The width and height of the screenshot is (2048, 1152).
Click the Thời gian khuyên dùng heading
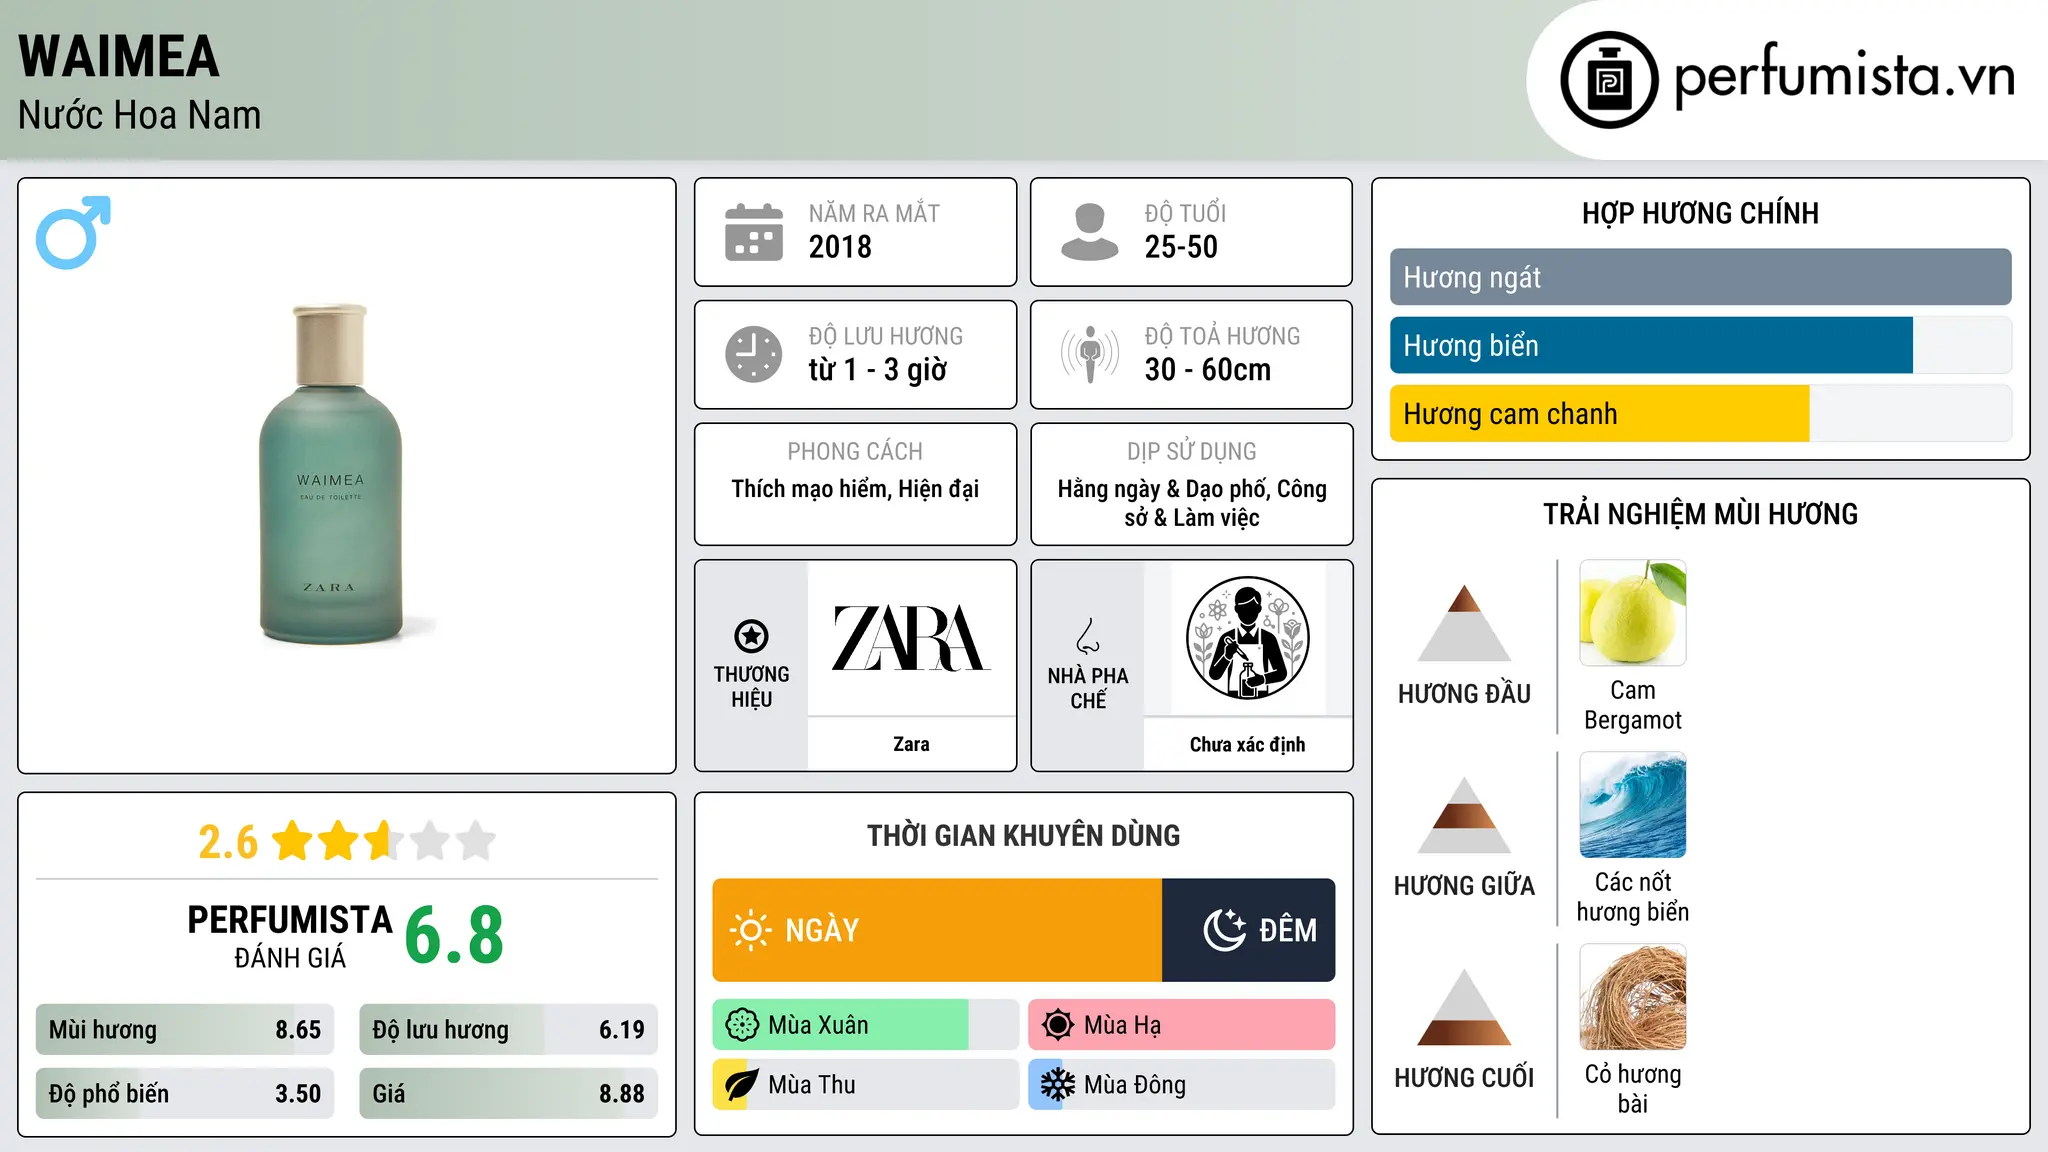1024,835
